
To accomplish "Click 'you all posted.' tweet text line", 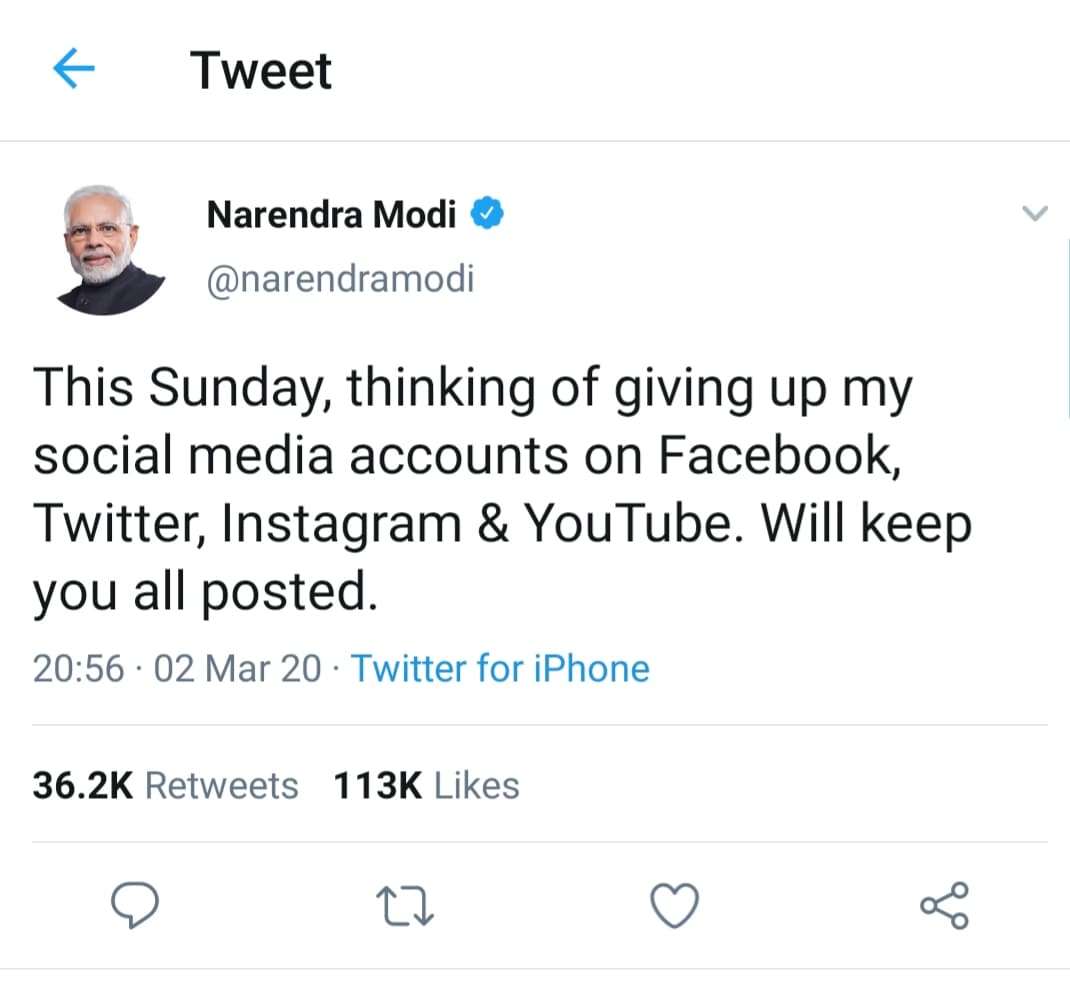I will pos(205,593).
